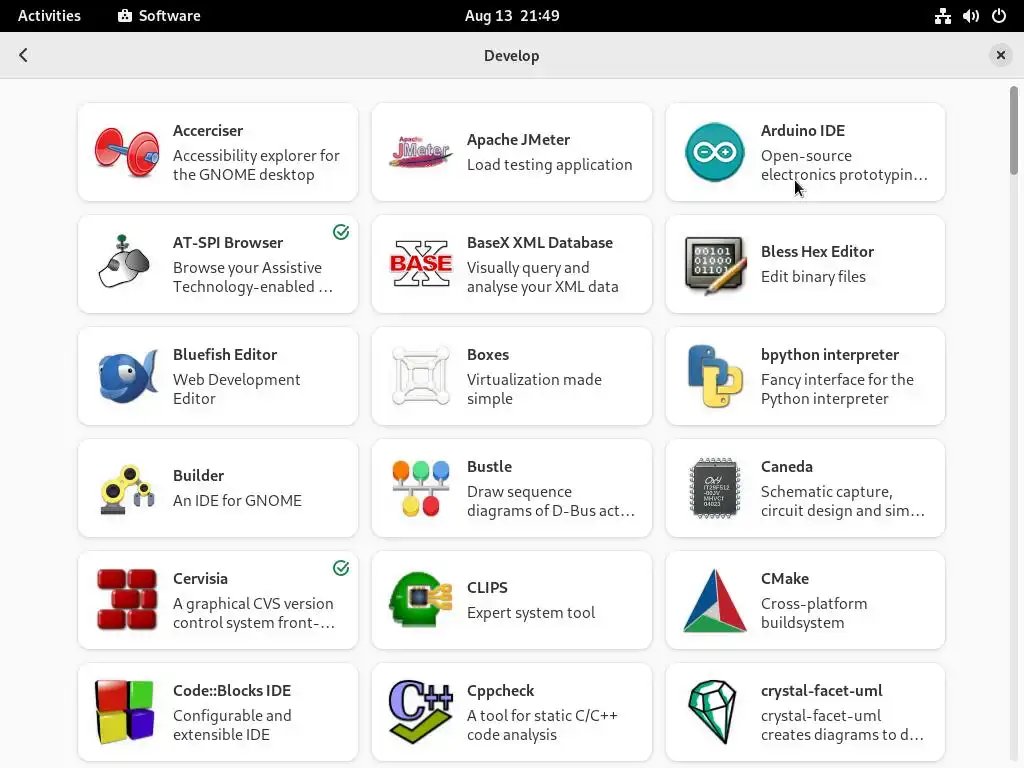Click the Cppcheck C++ checkmark icon
This screenshot has width=1024, height=768.
[421, 712]
